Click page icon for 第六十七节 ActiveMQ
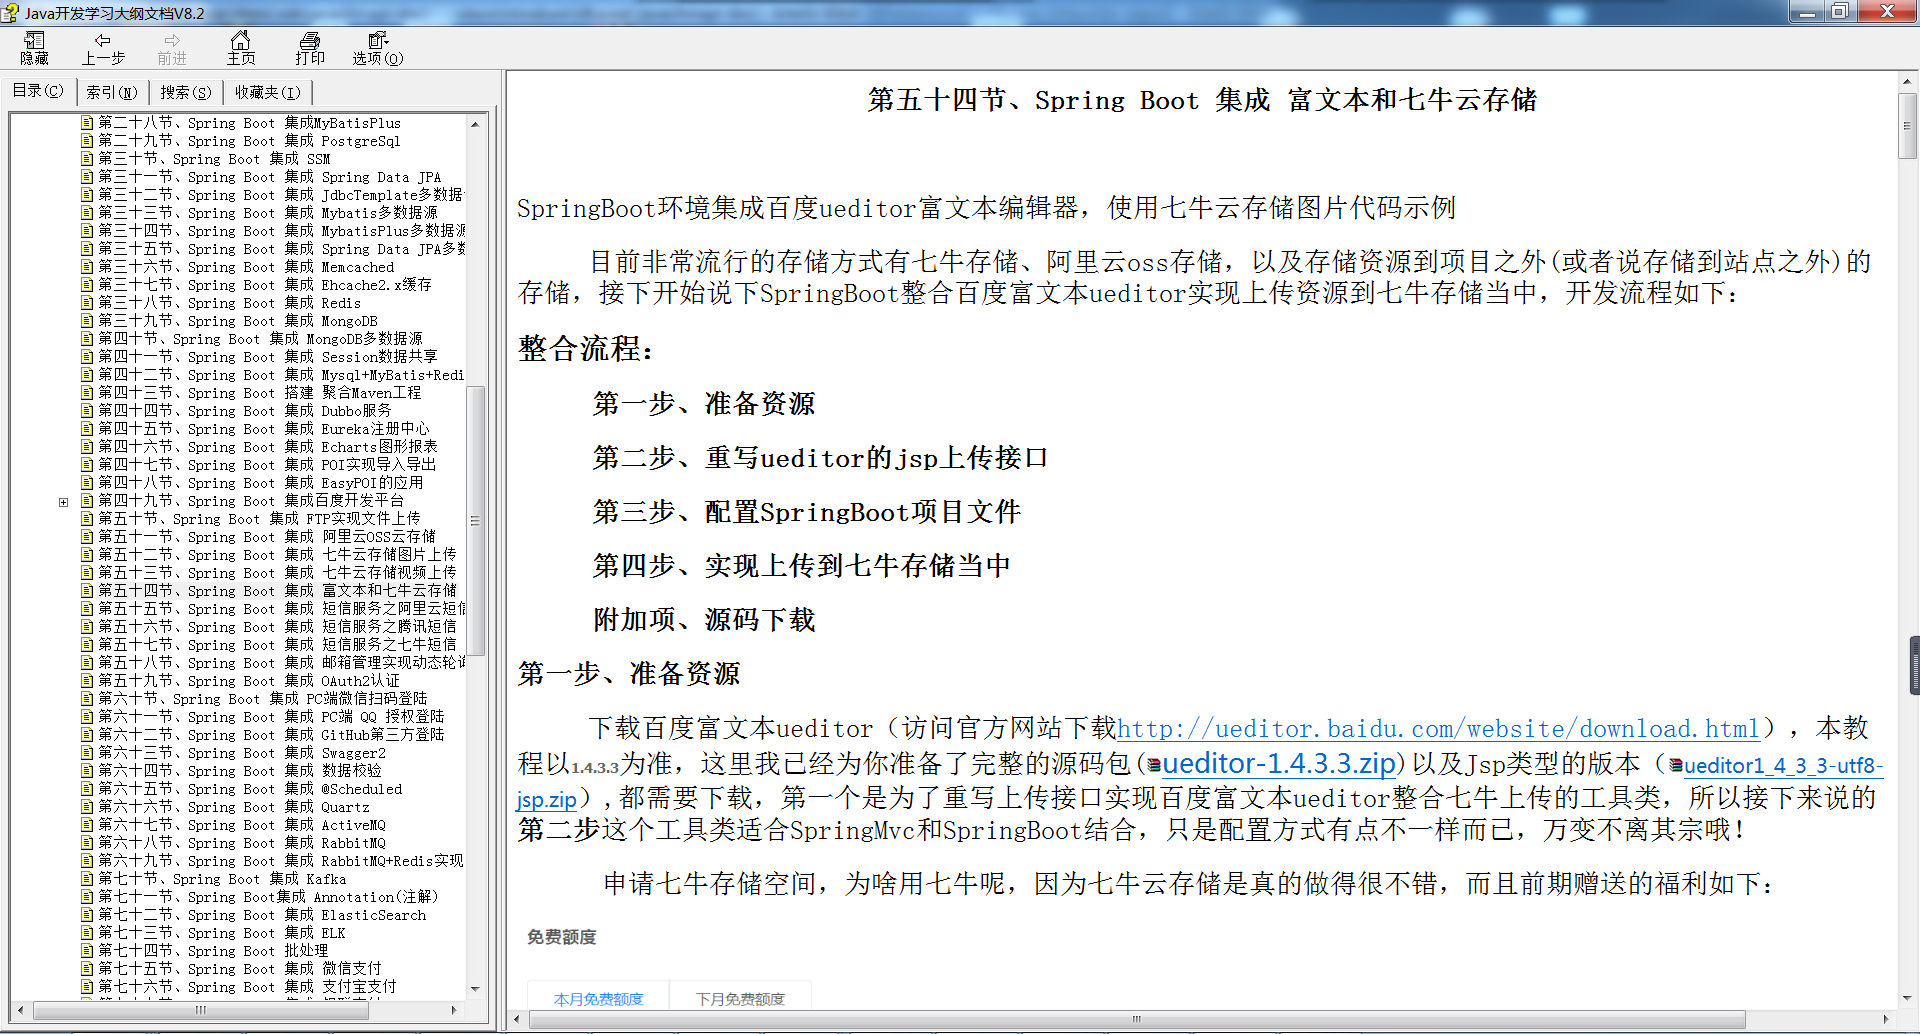Screen dimensions: 1920x1034 pyautogui.click(x=87, y=825)
